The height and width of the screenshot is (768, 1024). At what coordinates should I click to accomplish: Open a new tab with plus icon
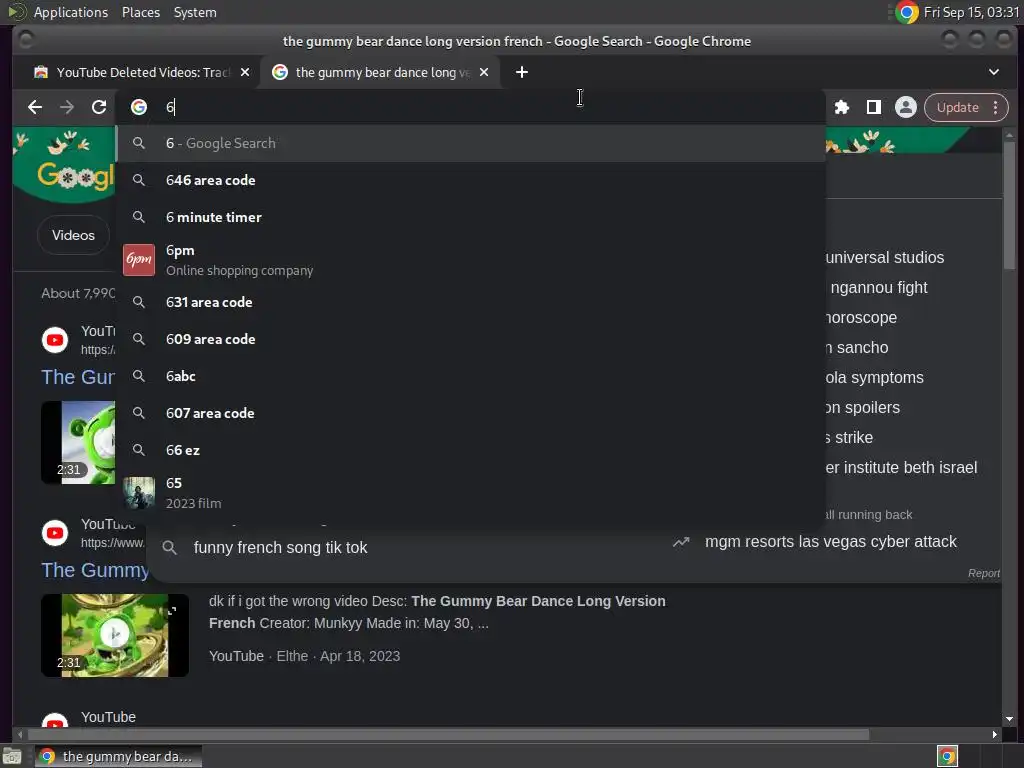pos(521,72)
